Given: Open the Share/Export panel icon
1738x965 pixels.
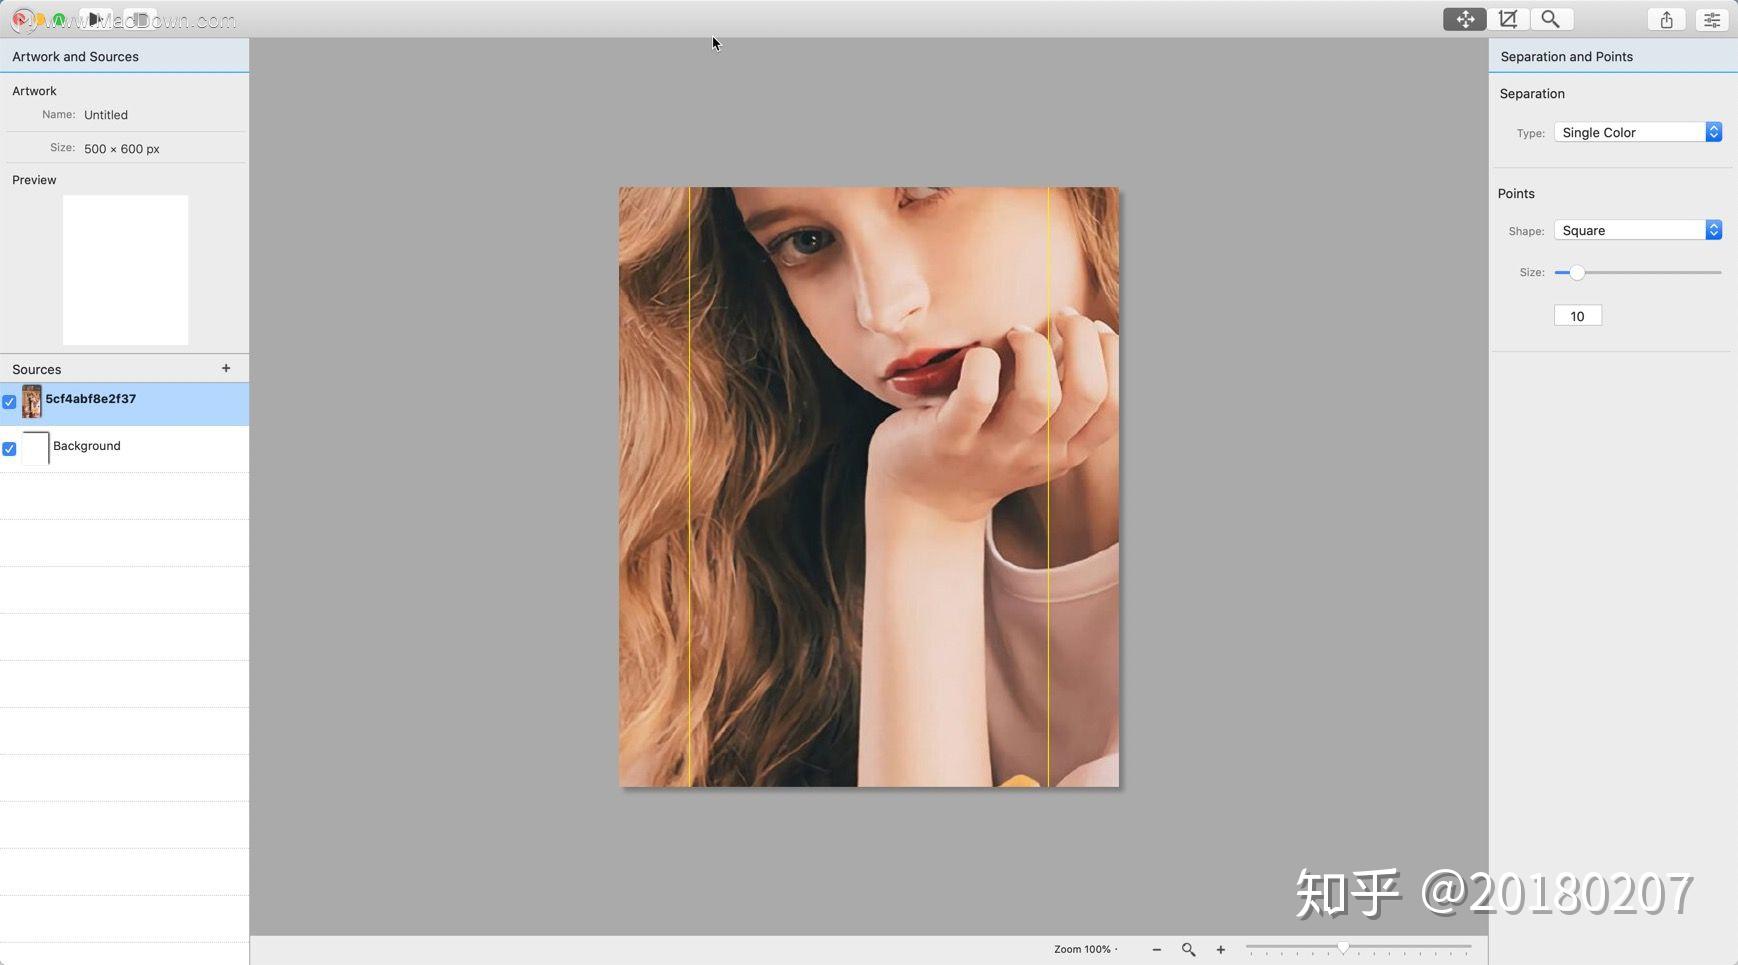Looking at the screenshot, I should pyautogui.click(x=1665, y=19).
